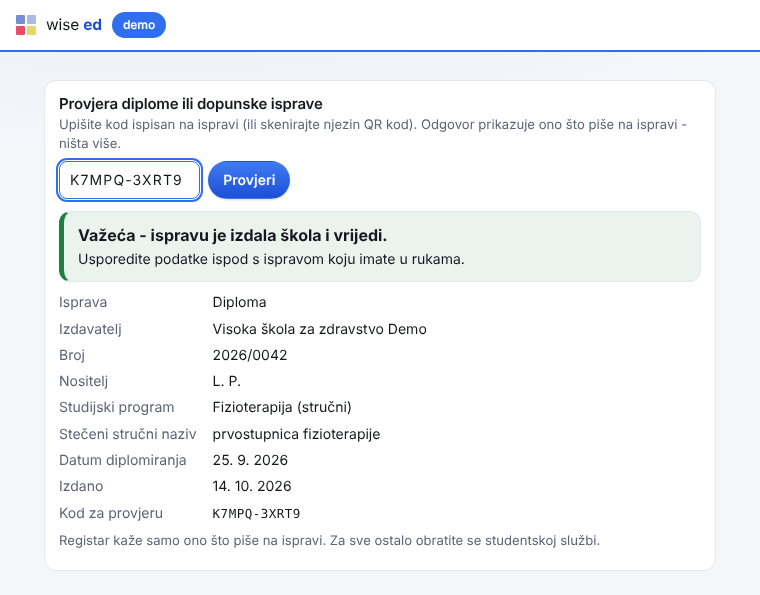Click 'prvostupnica fizioterapije' value
The height and width of the screenshot is (595, 760).
click(x=296, y=434)
